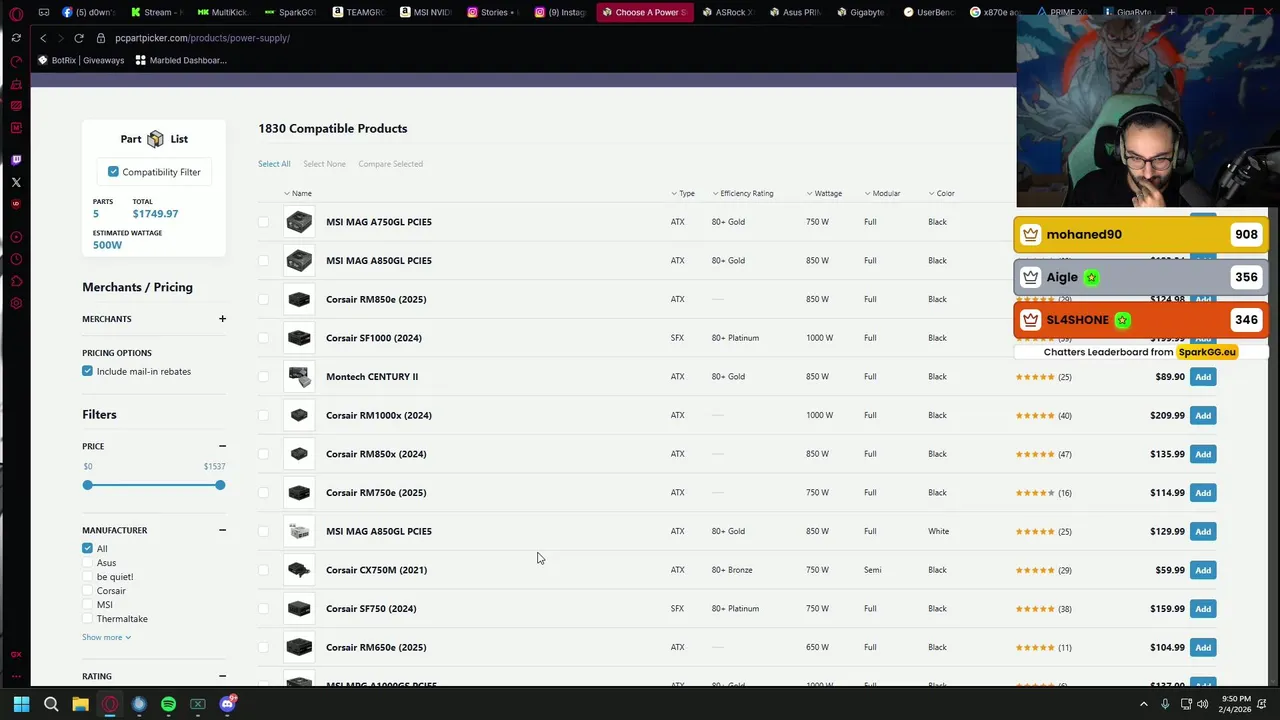The image size is (1280, 720).
Task: Click the browser reload button
Action: [x=79, y=38]
